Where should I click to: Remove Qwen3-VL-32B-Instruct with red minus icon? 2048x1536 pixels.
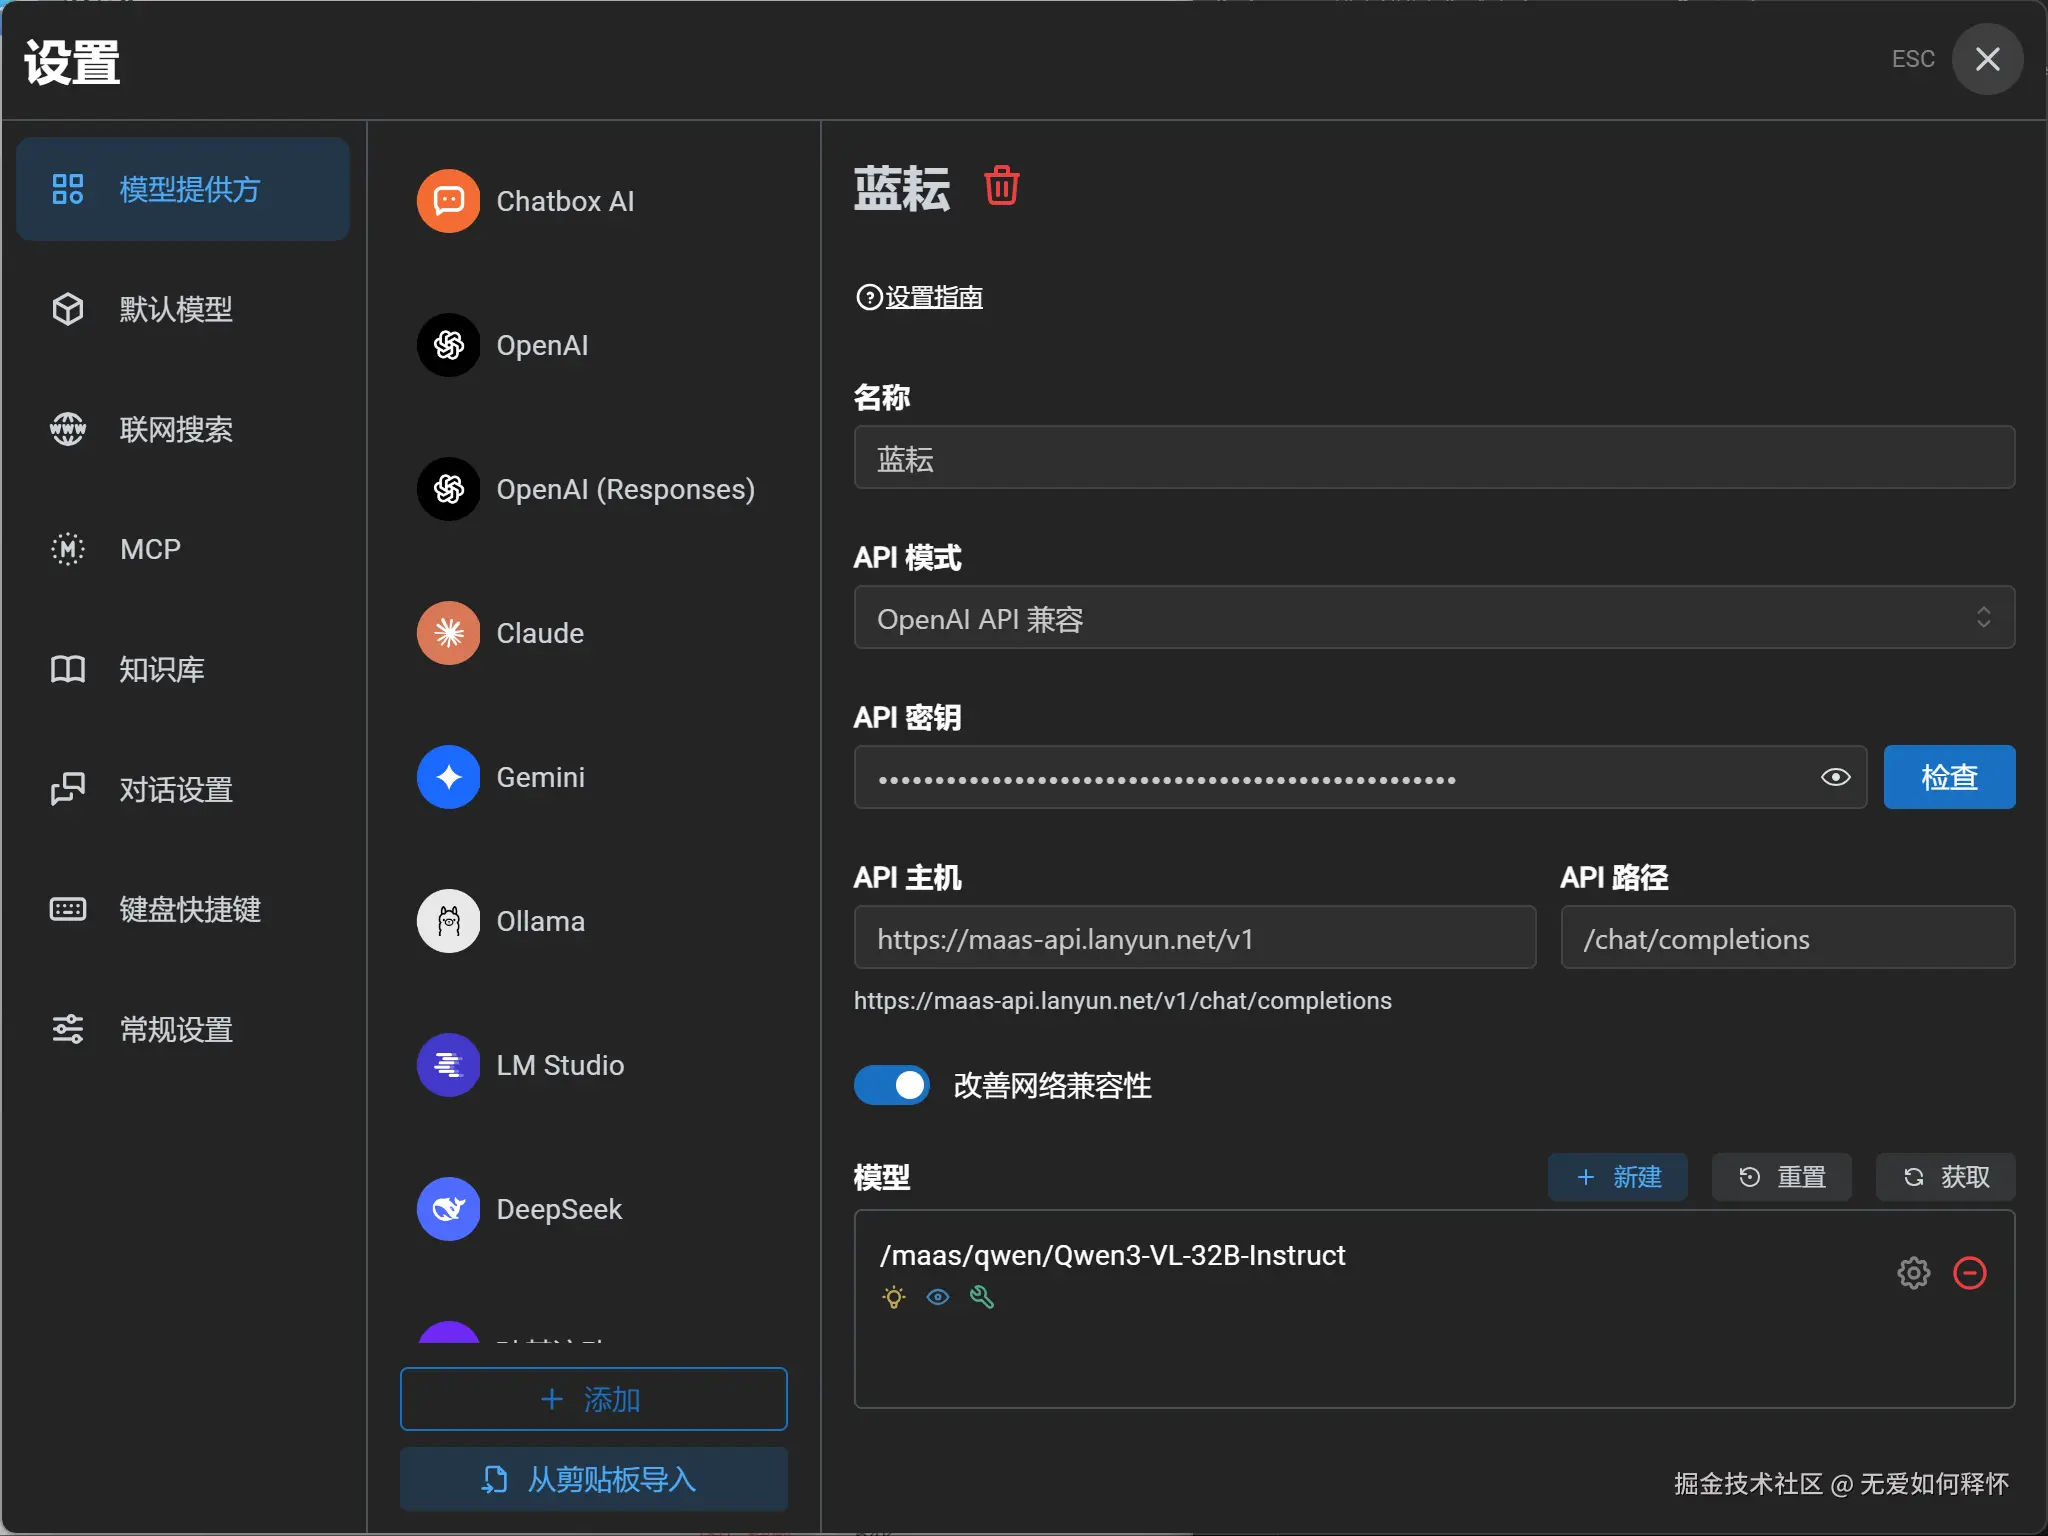point(1969,1273)
